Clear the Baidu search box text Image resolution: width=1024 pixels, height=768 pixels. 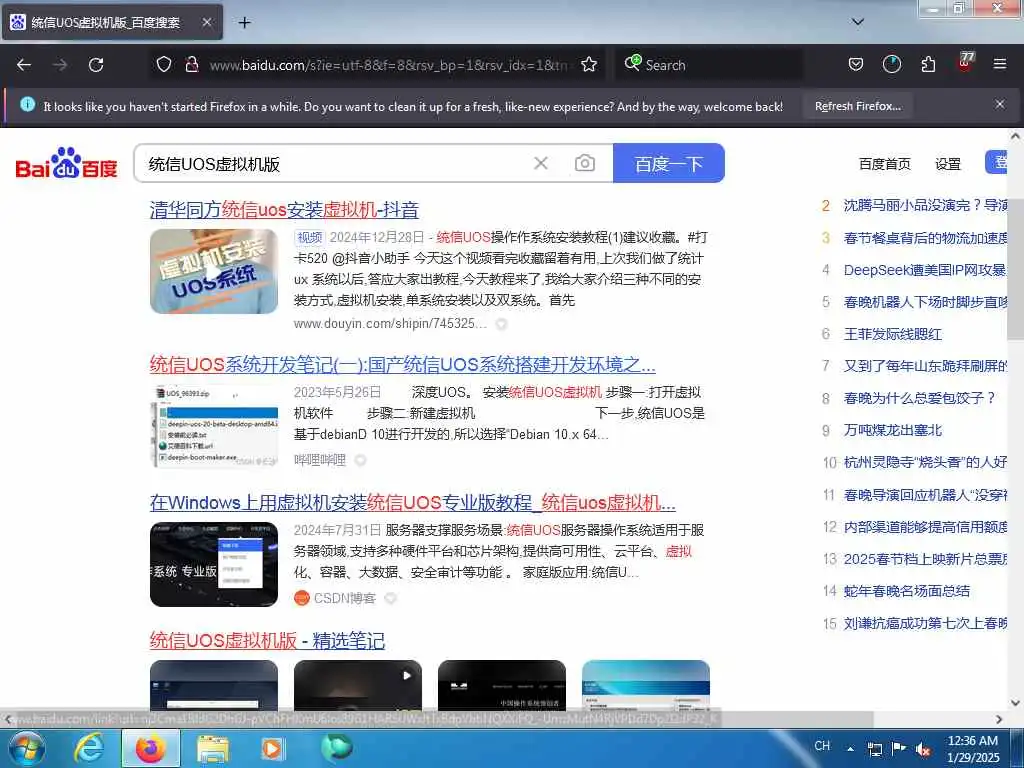[x=541, y=163]
